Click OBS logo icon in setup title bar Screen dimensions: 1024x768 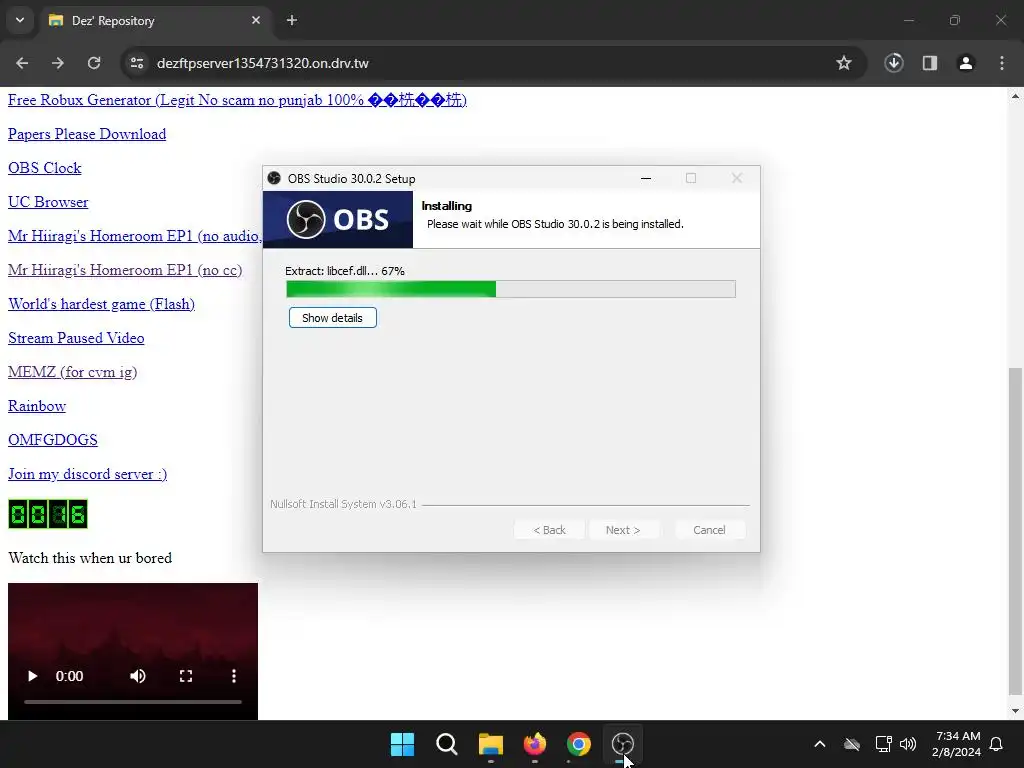point(274,178)
